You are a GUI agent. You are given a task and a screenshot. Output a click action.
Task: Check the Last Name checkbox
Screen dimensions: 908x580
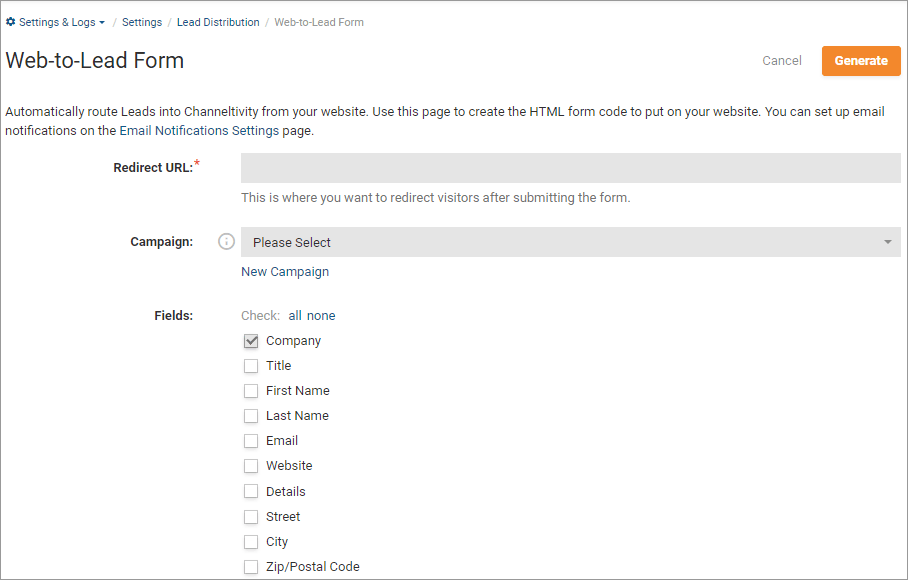(x=250, y=415)
